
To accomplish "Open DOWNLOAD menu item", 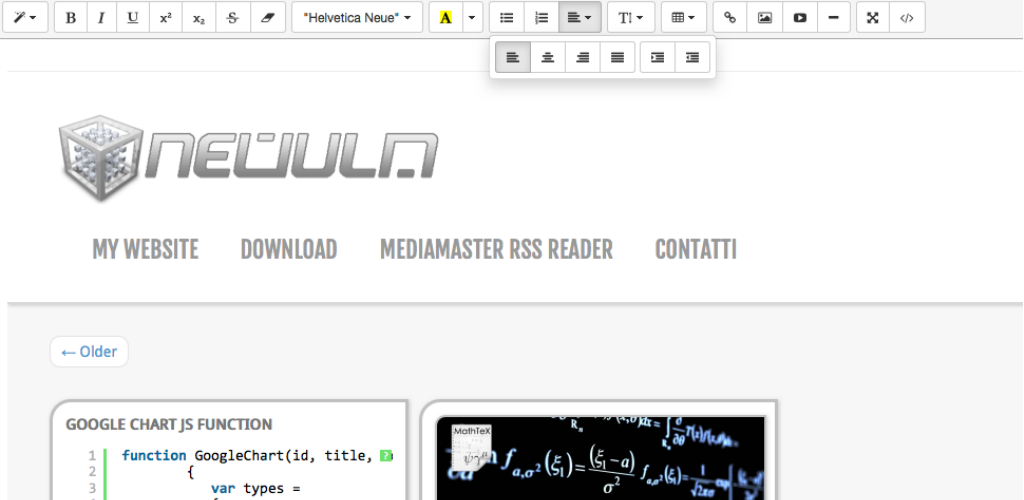I will pos(289,249).
